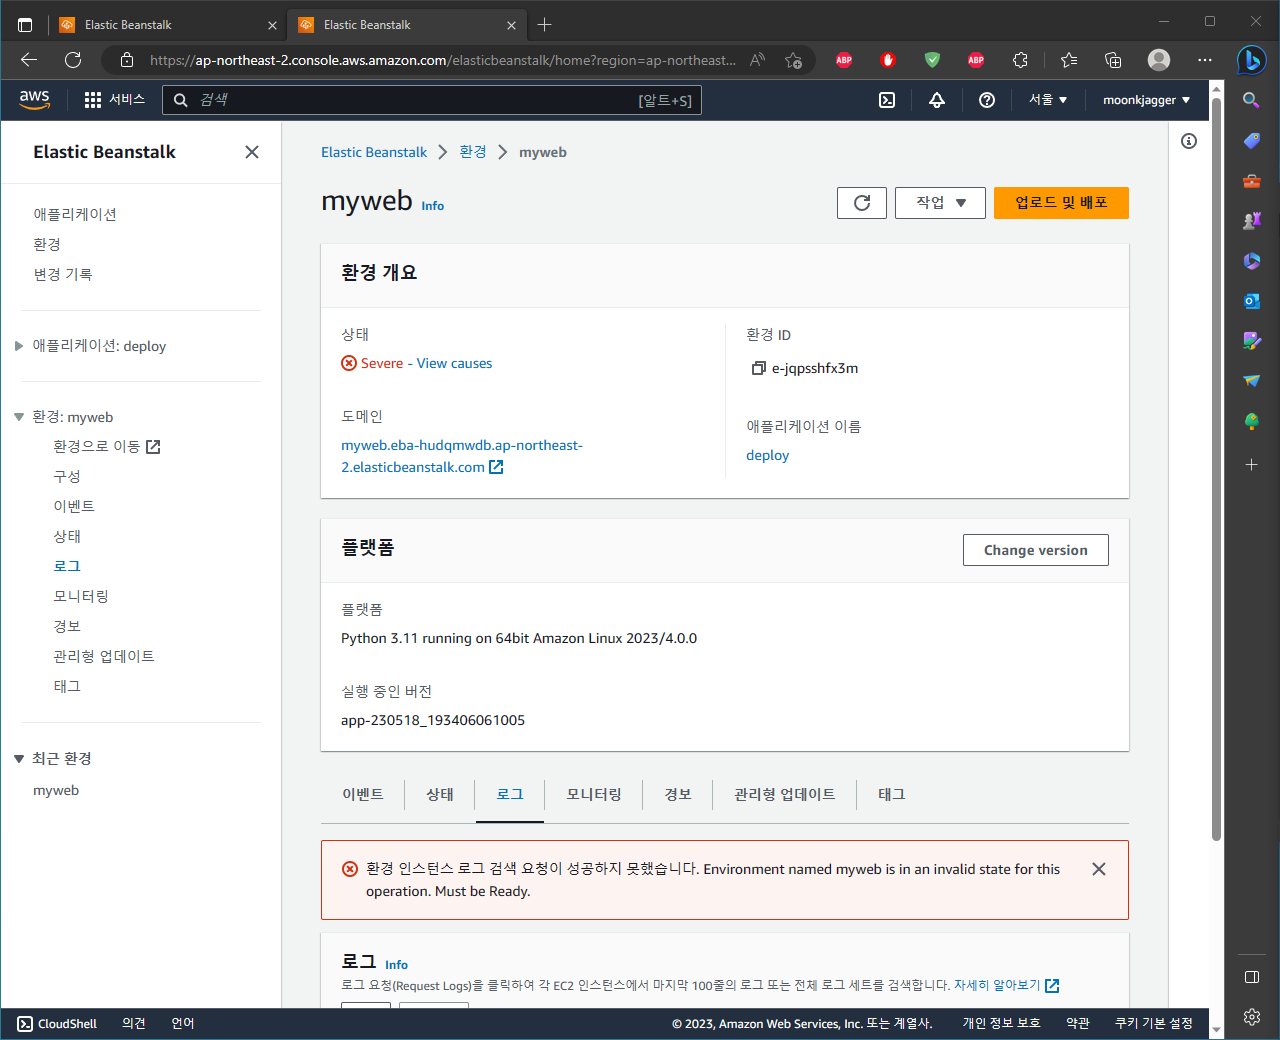Click the 환경 breadcrumb link
Screen dimensions: 1280x1040
tap(473, 152)
